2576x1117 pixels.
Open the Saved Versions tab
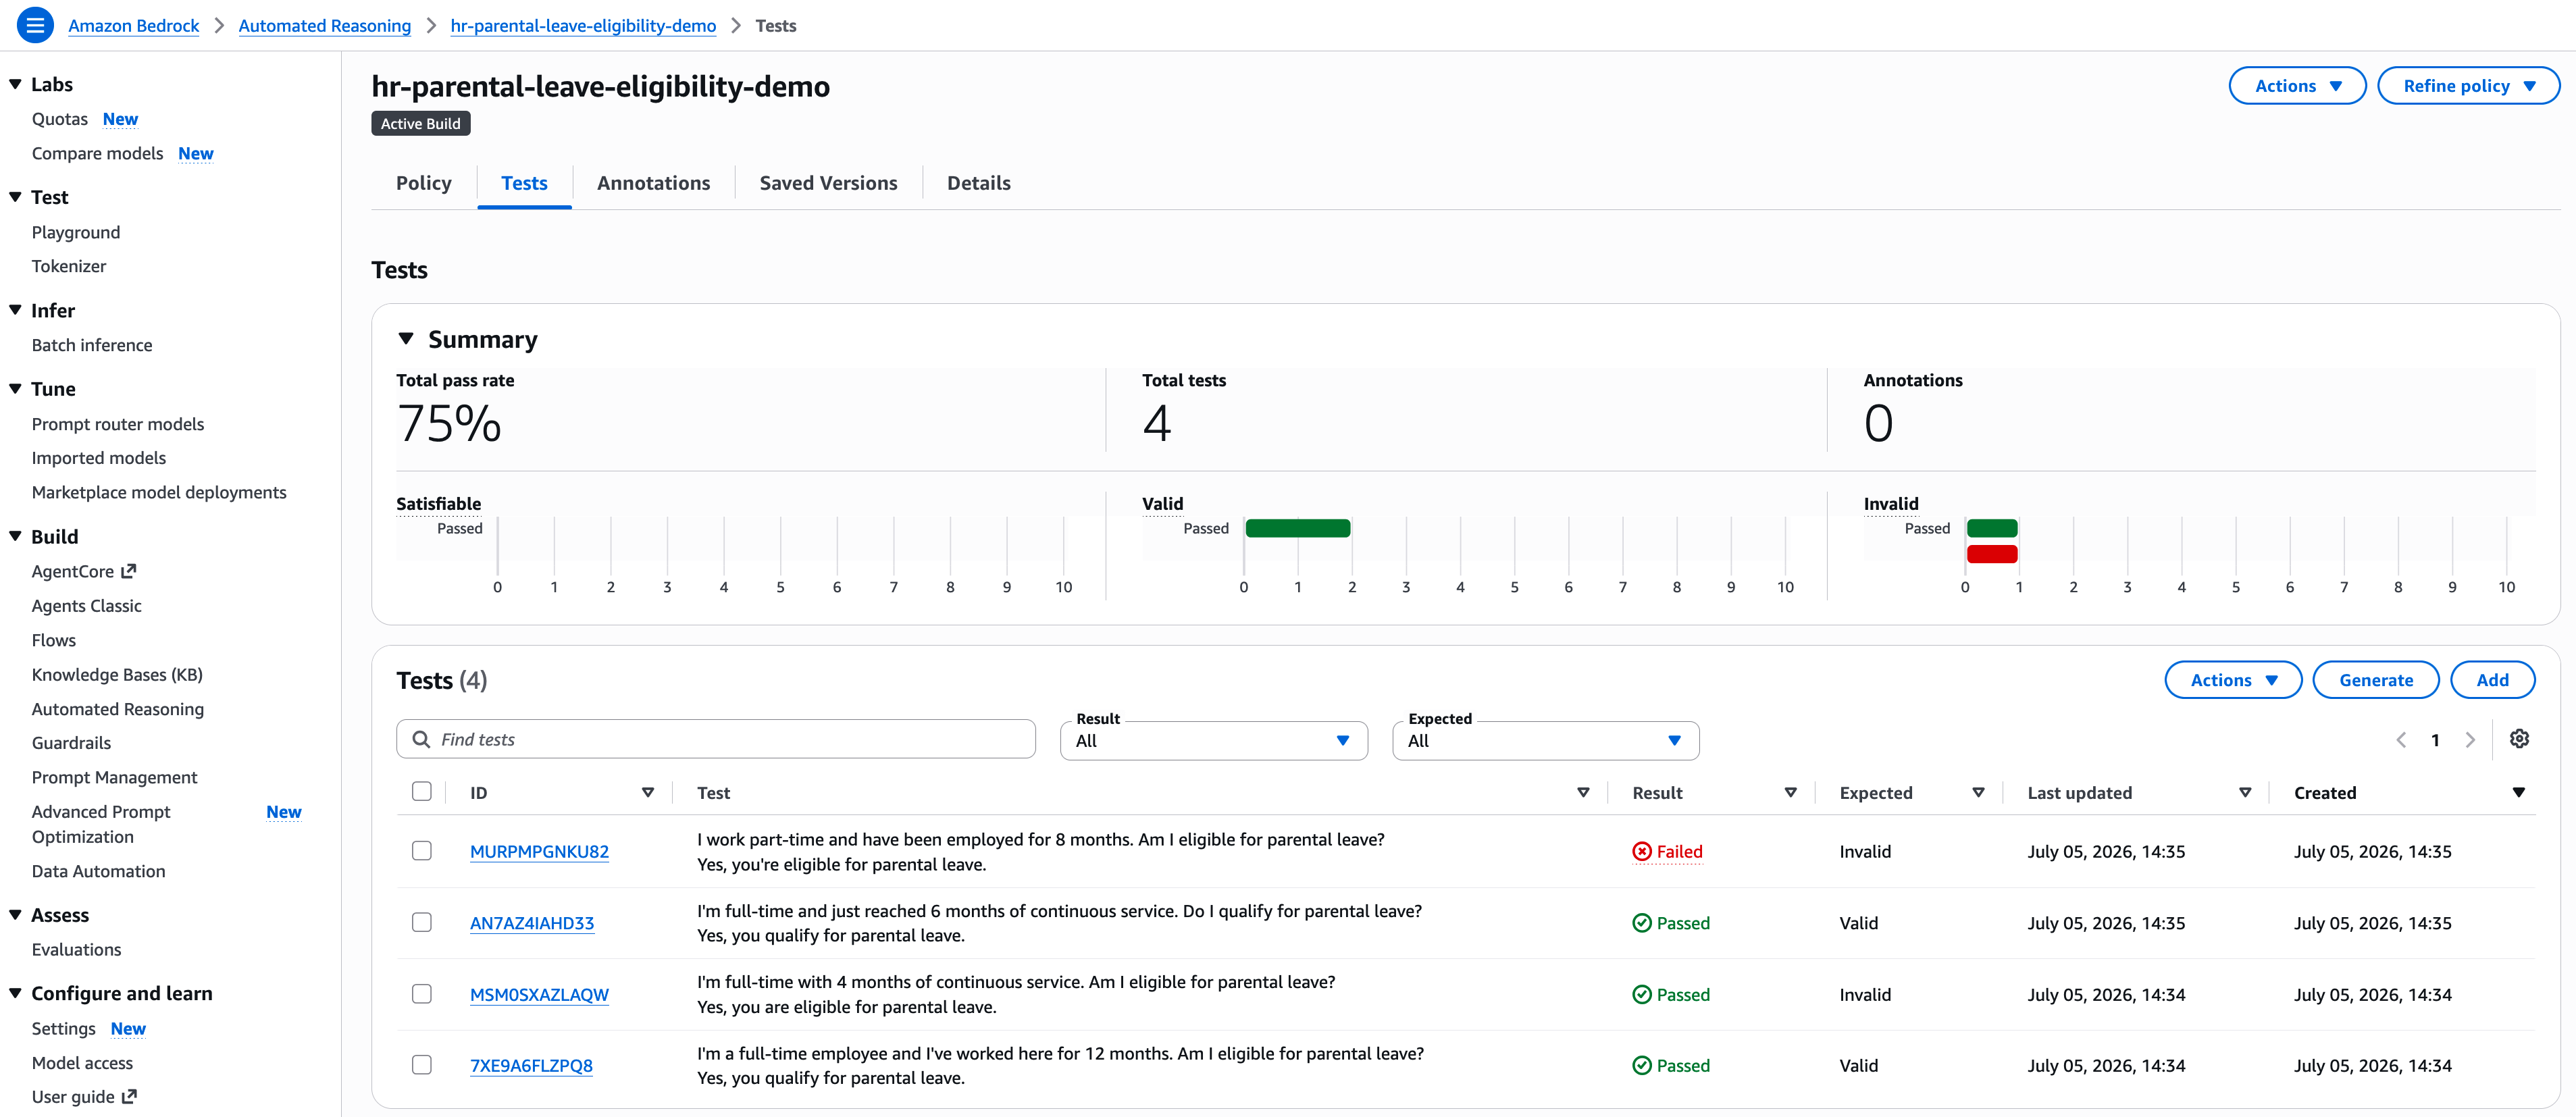[x=828, y=183]
